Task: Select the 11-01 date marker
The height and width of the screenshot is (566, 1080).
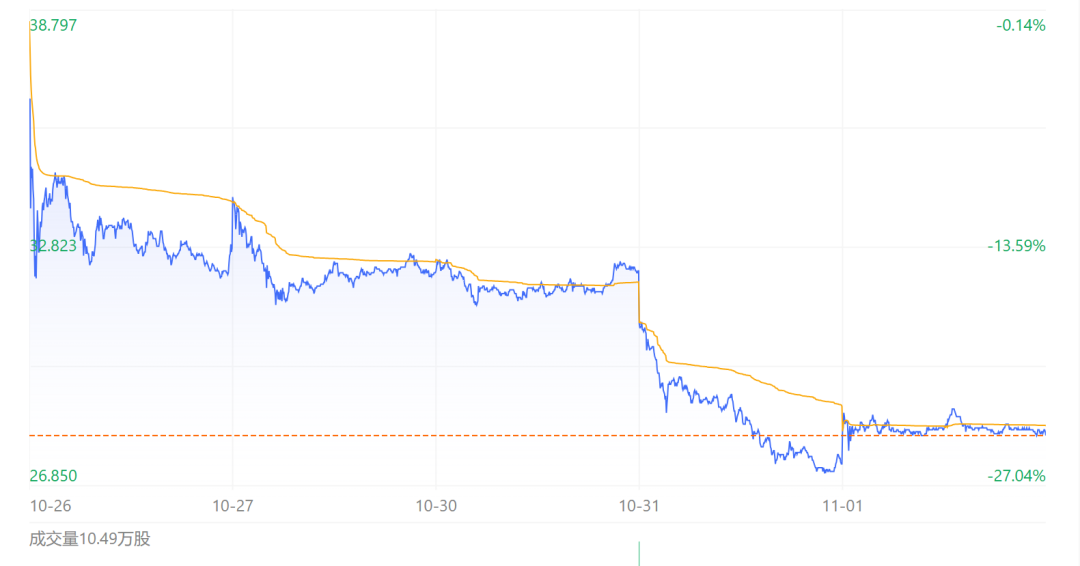Action: click(842, 506)
